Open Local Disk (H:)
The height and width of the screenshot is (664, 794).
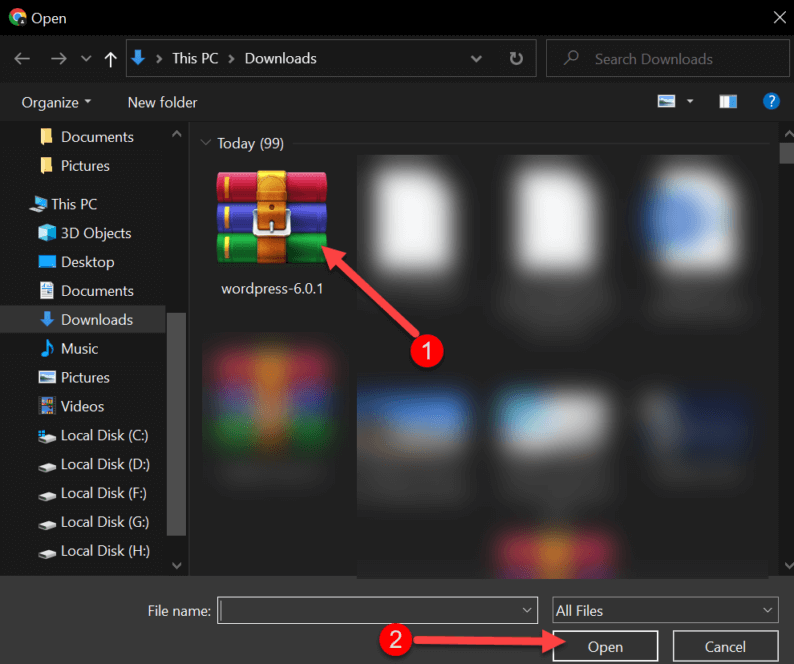94,551
